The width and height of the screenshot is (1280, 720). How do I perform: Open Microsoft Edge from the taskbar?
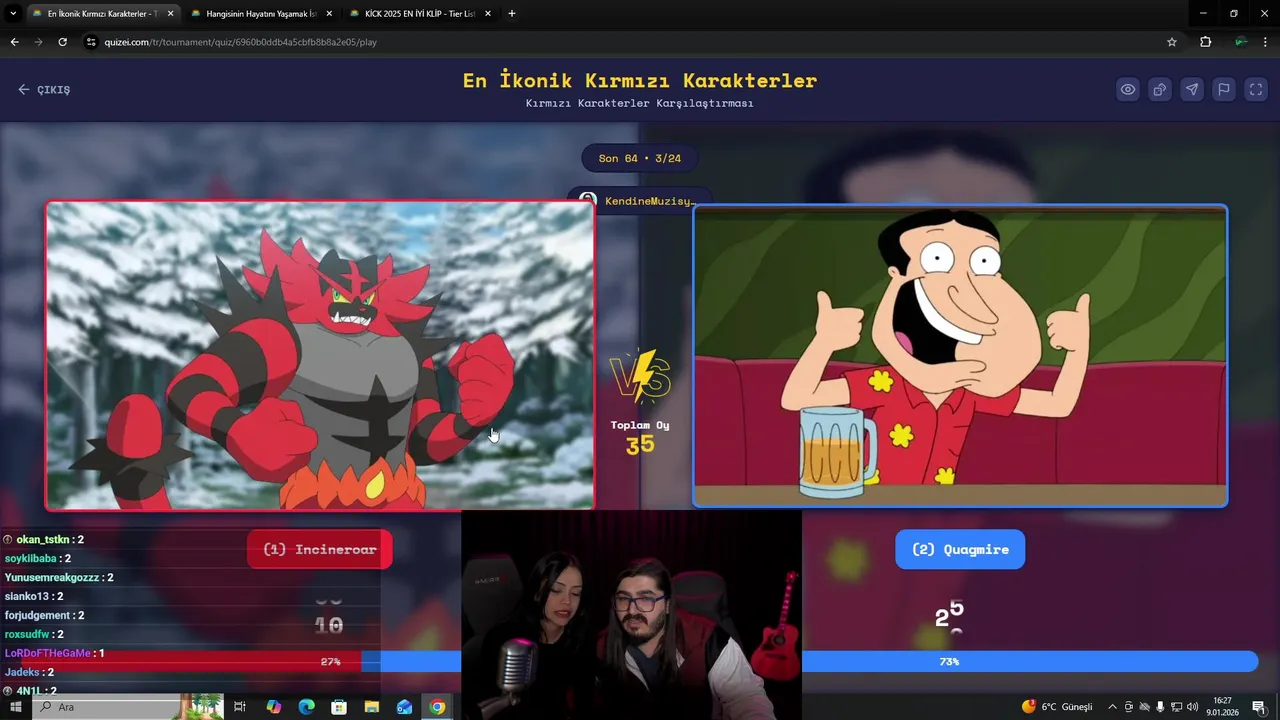pos(307,707)
